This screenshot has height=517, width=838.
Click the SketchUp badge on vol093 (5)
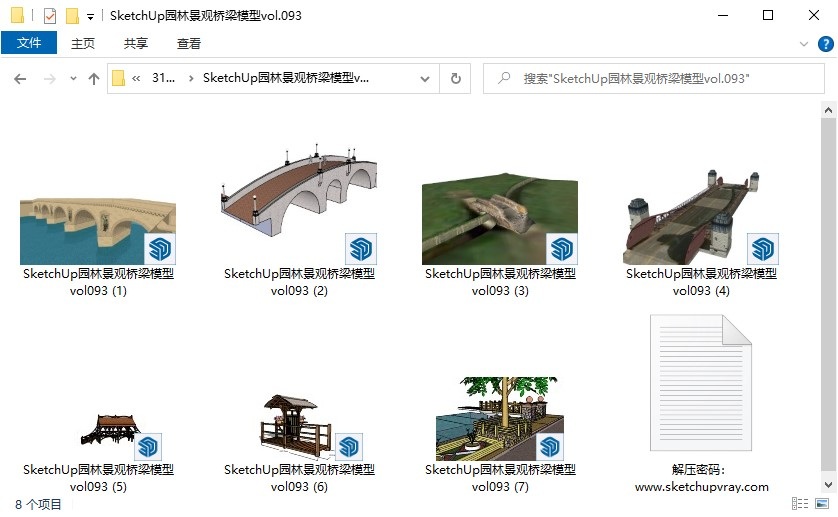[x=148, y=447]
